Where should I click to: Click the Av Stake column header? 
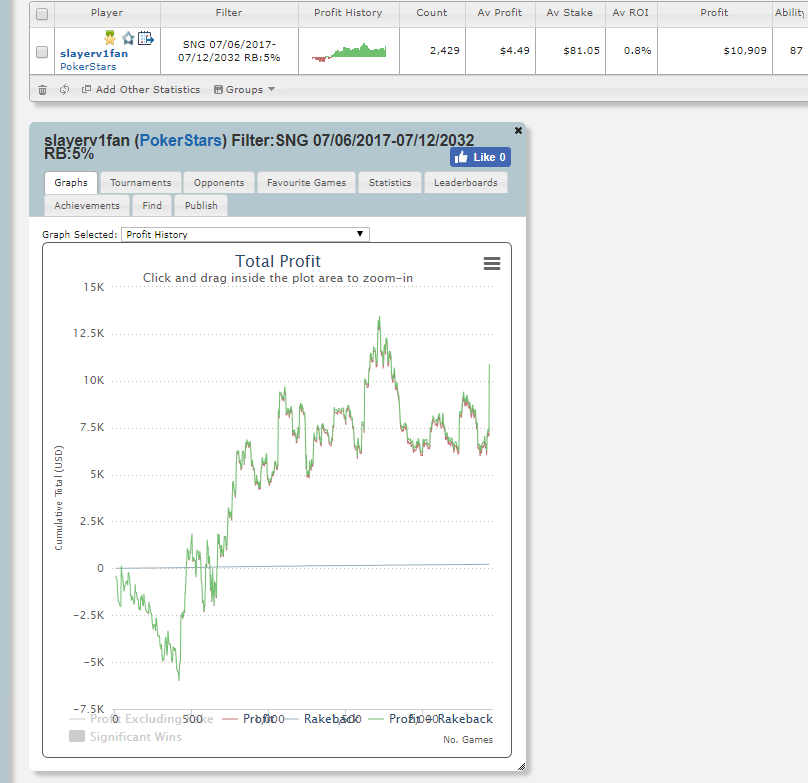point(570,13)
